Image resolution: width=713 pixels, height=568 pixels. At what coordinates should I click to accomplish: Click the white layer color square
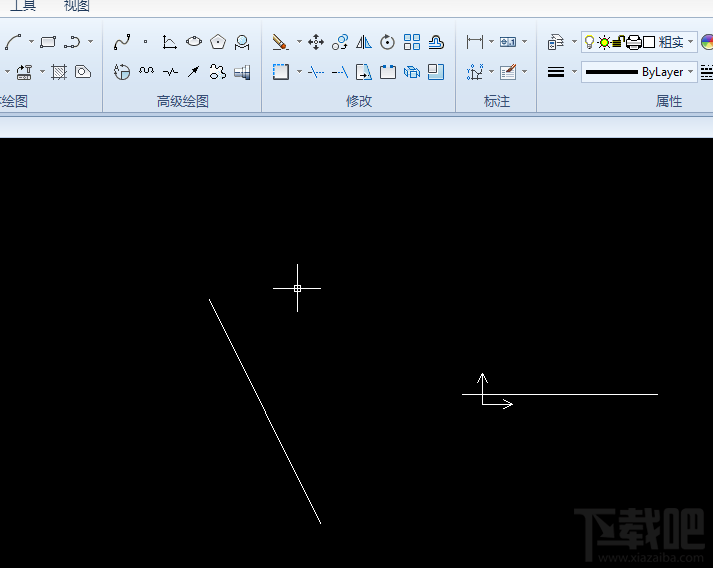pyautogui.click(x=649, y=42)
